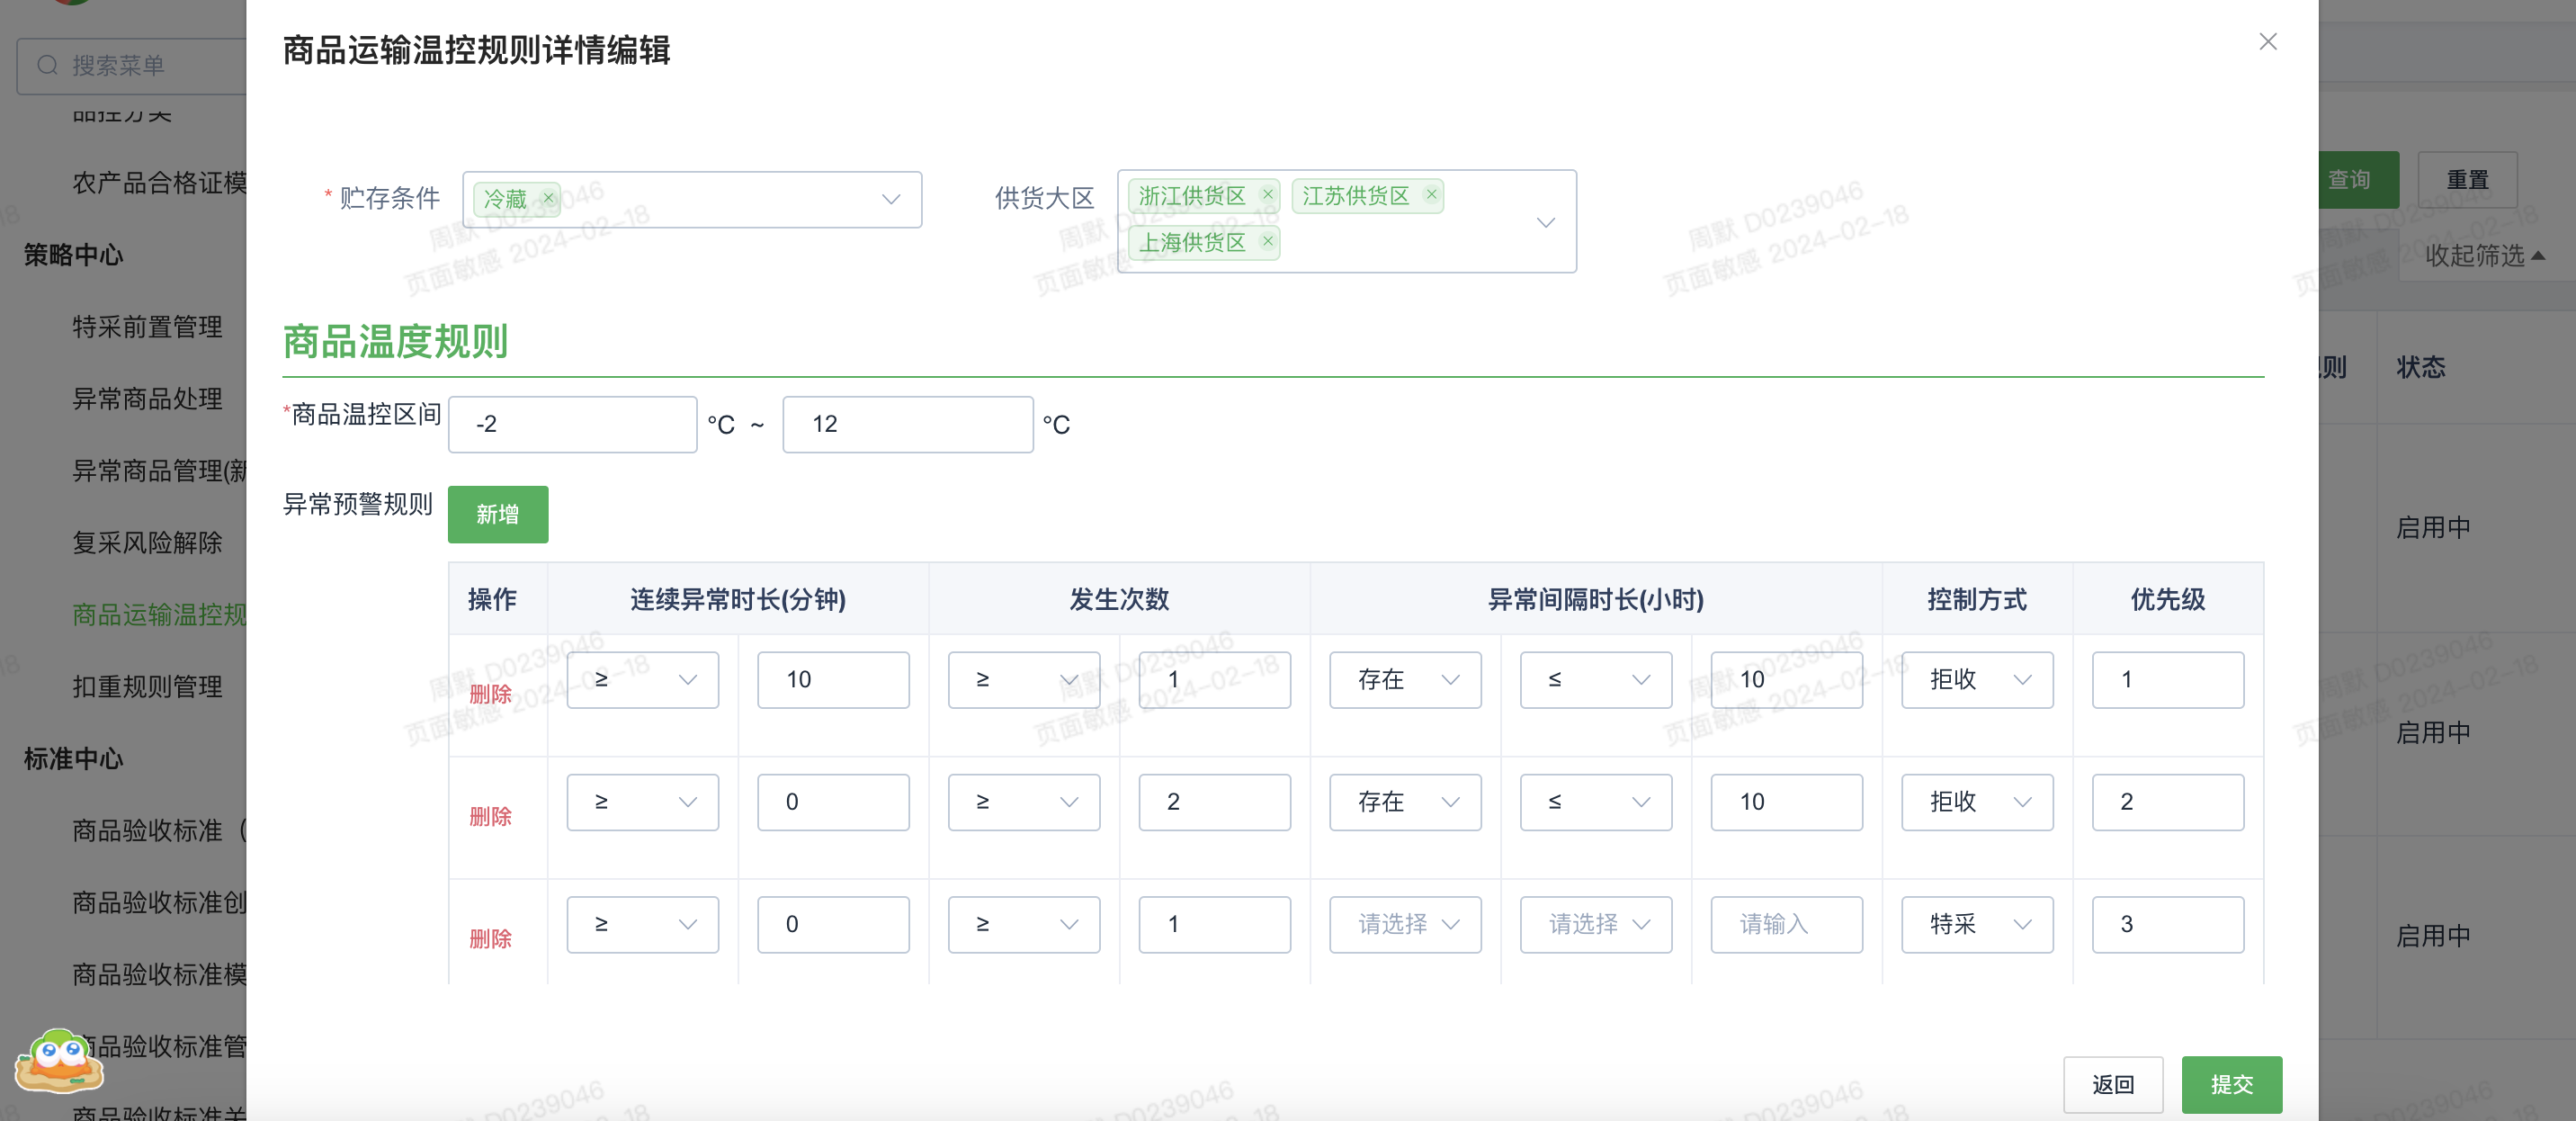Click the 控制方式 column header
This screenshot has height=1121, width=2576.
[1977, 599]
